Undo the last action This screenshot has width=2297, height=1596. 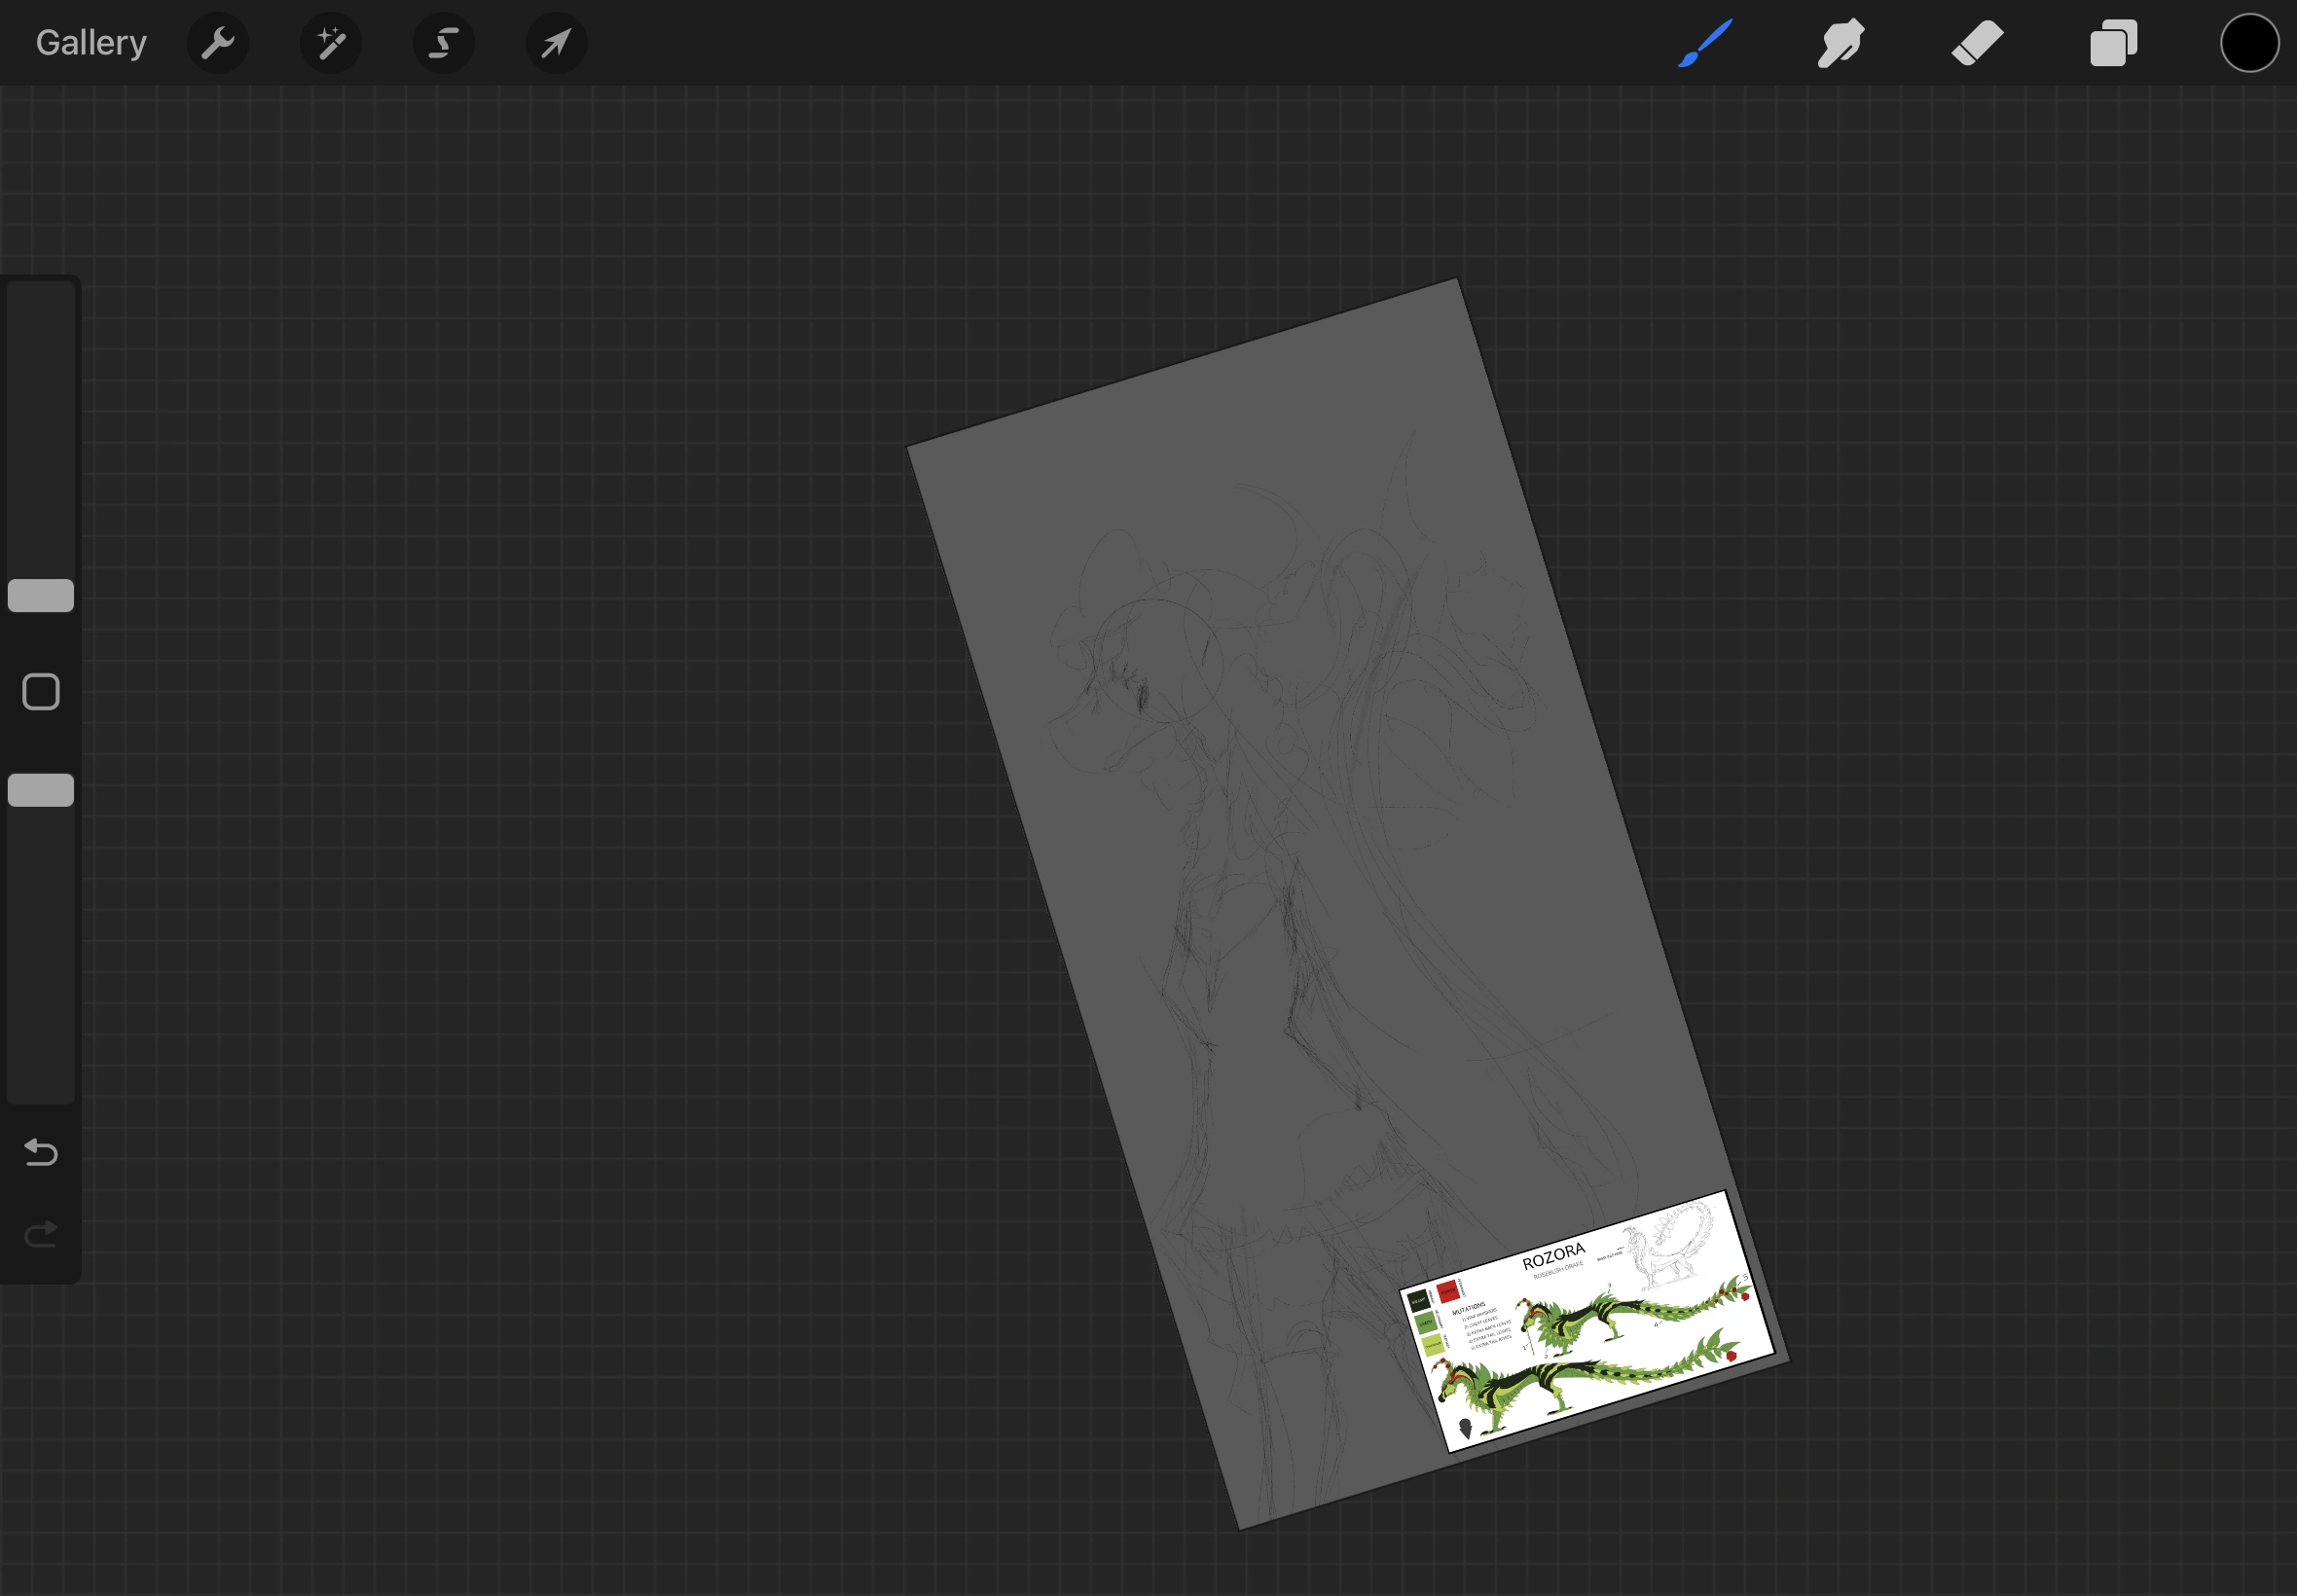(41, 1153)
